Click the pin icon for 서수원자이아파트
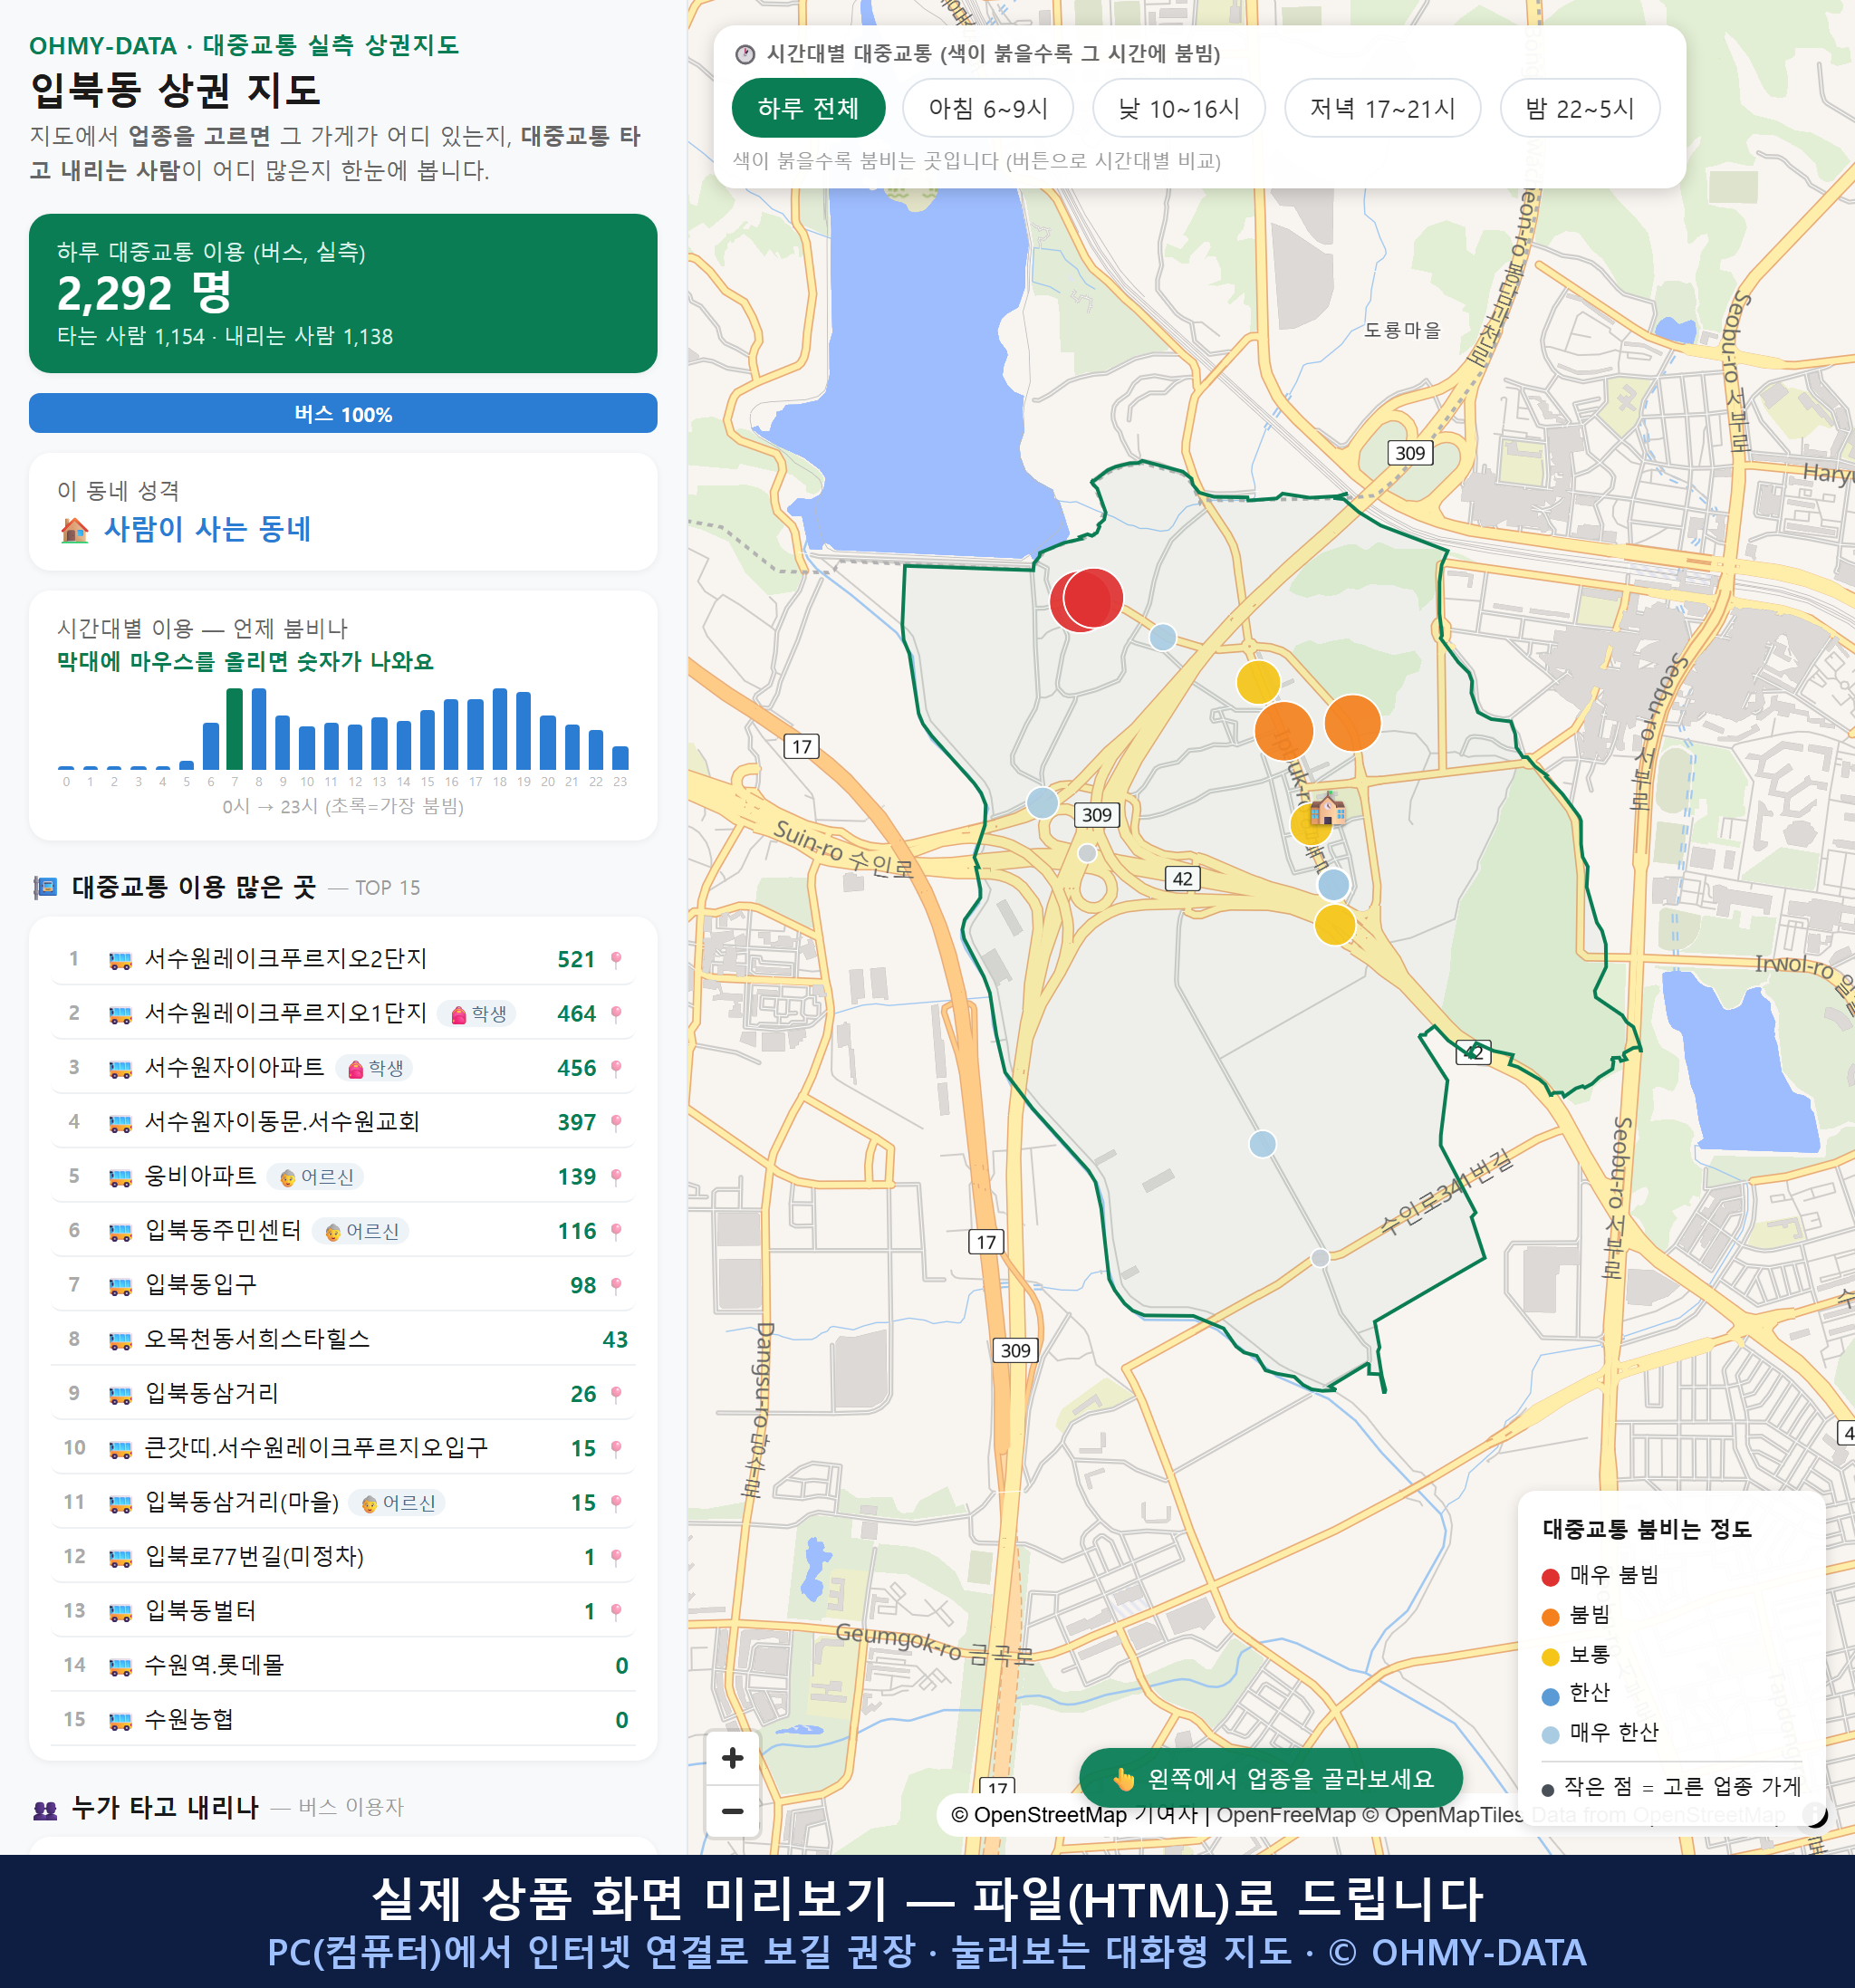 coord(616,1068)
